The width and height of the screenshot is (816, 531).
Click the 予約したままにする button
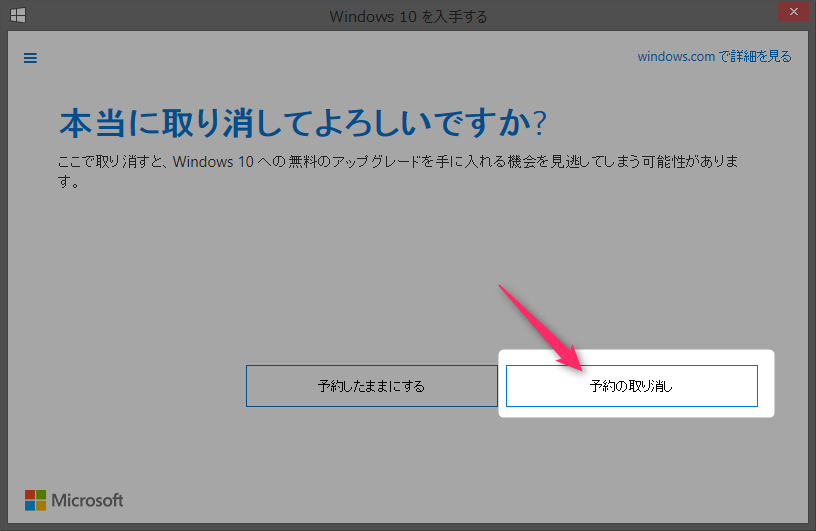pyautogui.click(x=372, y=386)
